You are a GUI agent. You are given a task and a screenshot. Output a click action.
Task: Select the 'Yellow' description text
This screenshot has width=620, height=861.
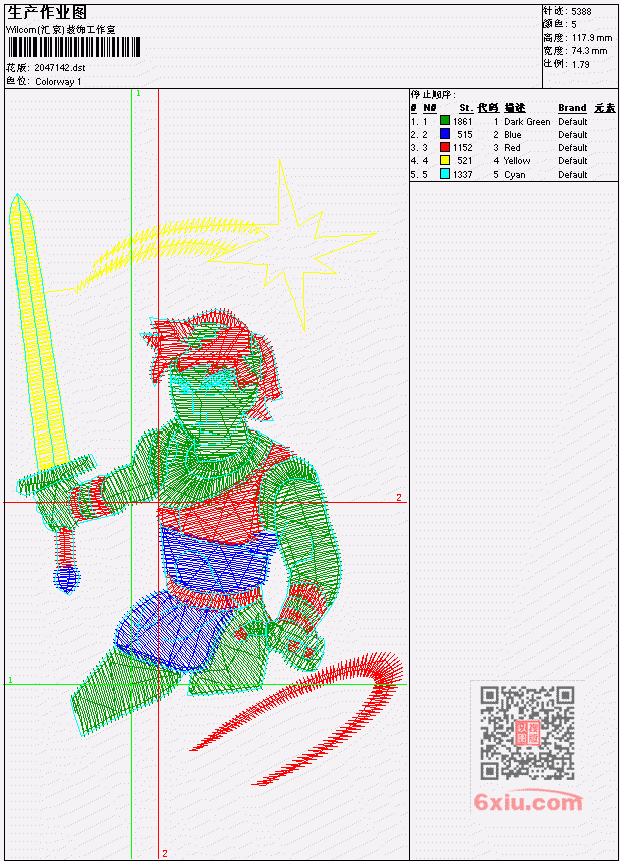coord(517,161)
